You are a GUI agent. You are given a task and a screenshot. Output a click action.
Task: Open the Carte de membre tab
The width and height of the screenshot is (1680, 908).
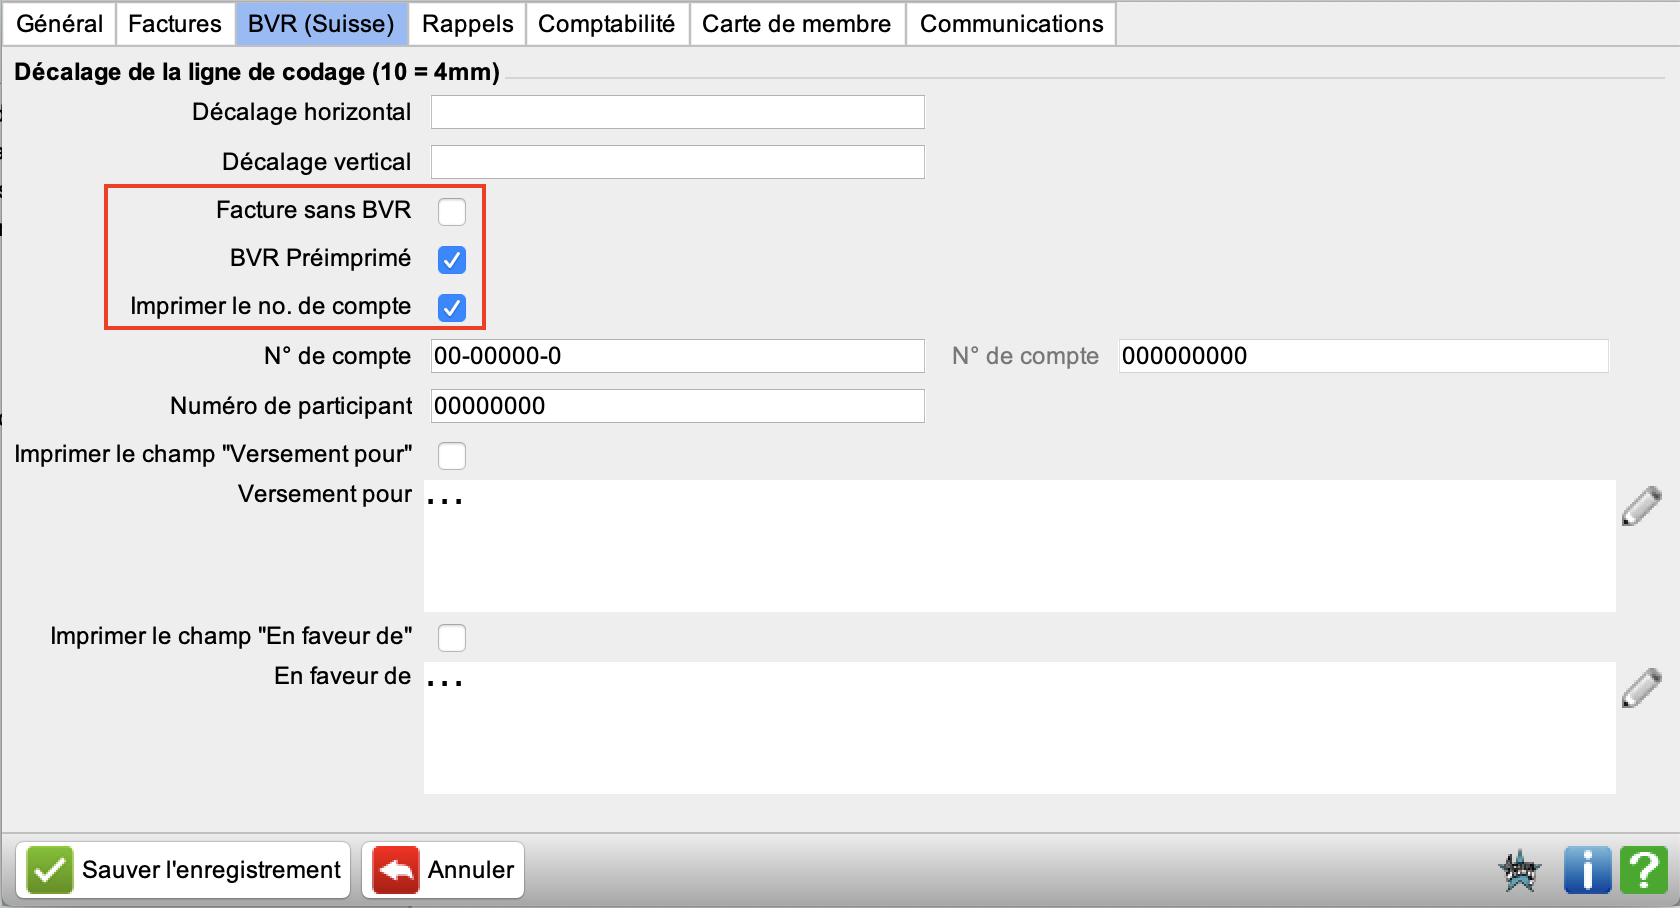click(x=796, y=24)
